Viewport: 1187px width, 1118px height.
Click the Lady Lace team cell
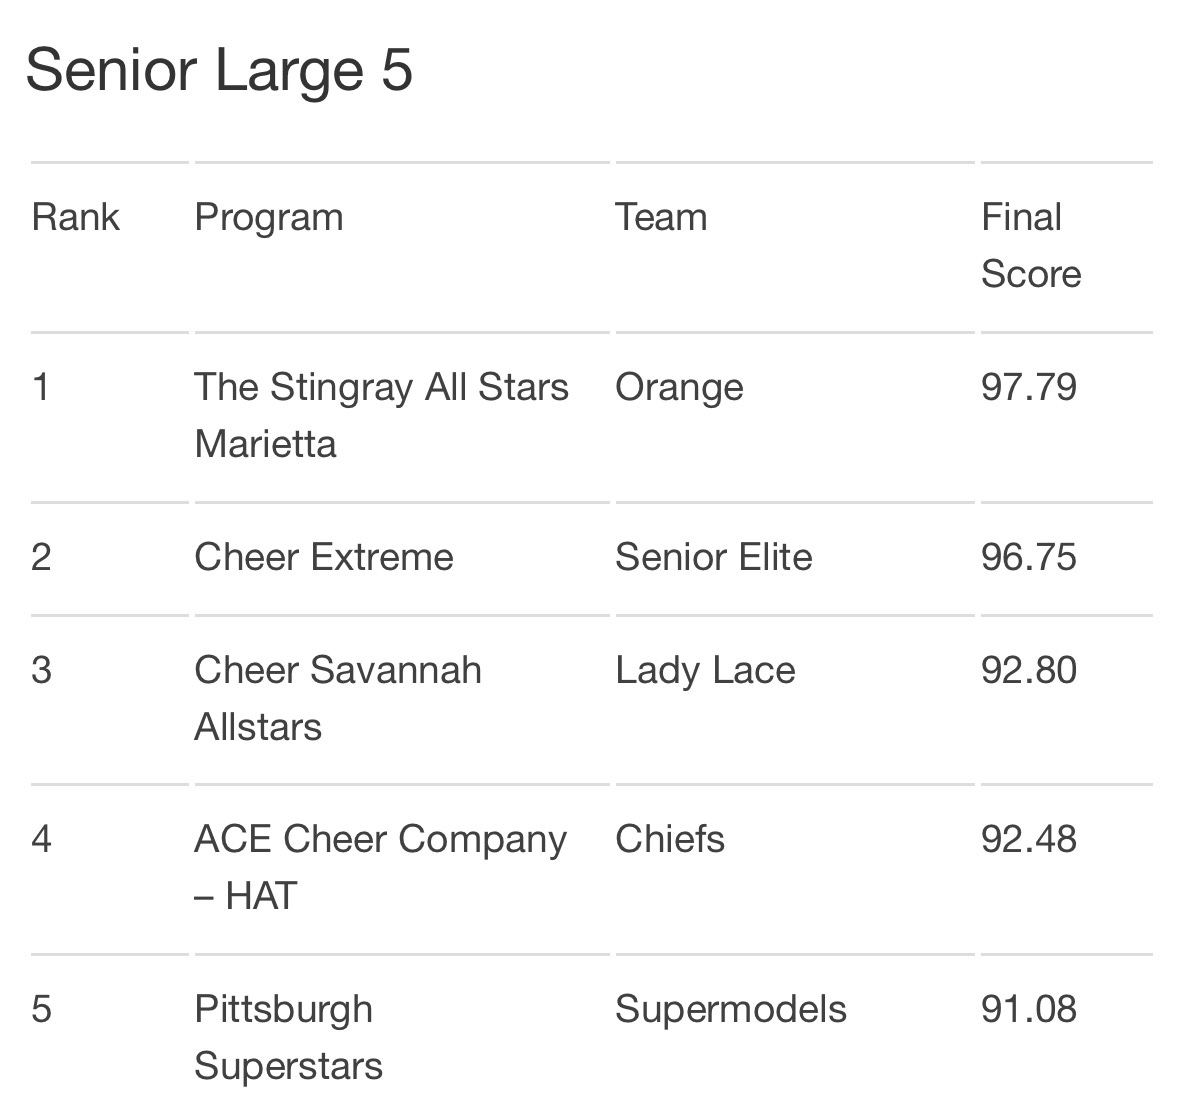706,672
